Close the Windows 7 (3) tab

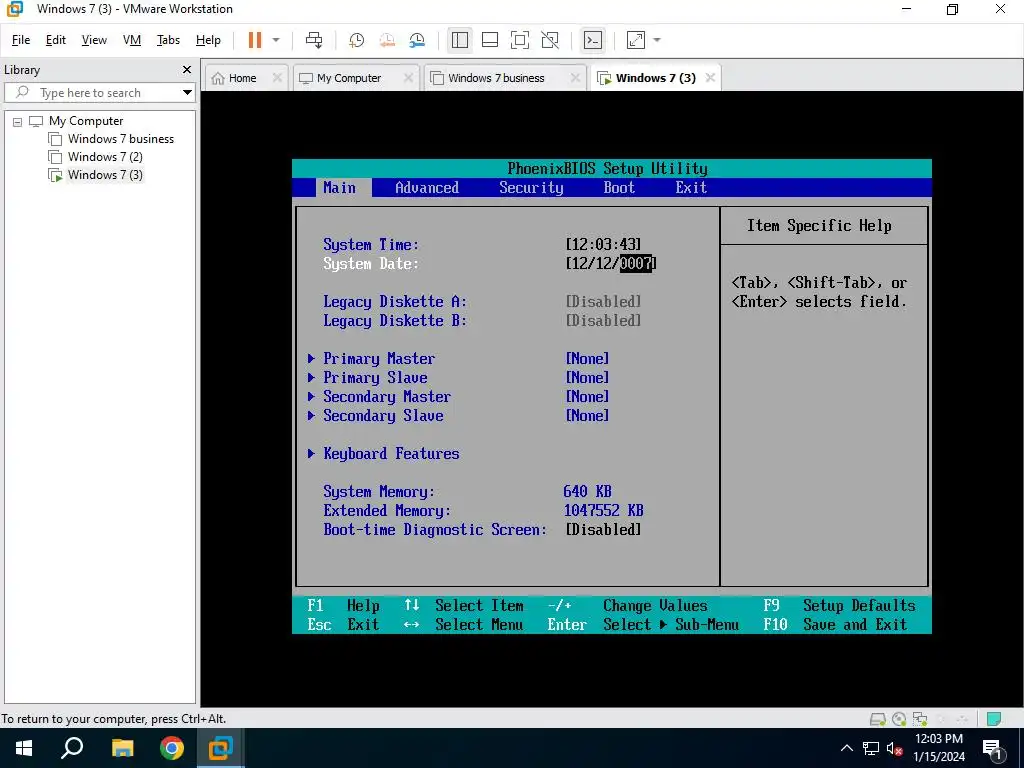[x=710, y=78]
